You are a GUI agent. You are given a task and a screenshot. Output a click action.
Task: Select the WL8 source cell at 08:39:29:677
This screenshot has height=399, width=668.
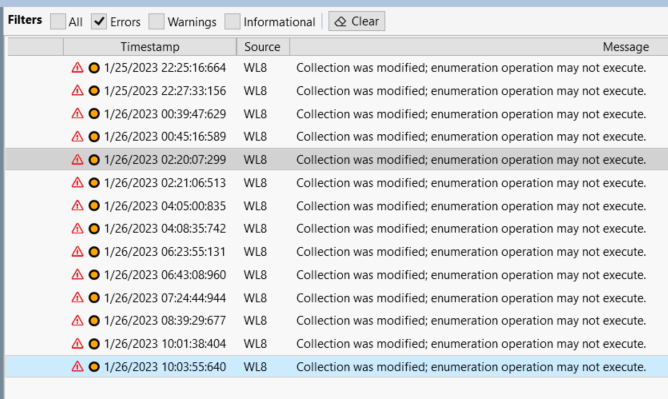click(x=255, y=321)
